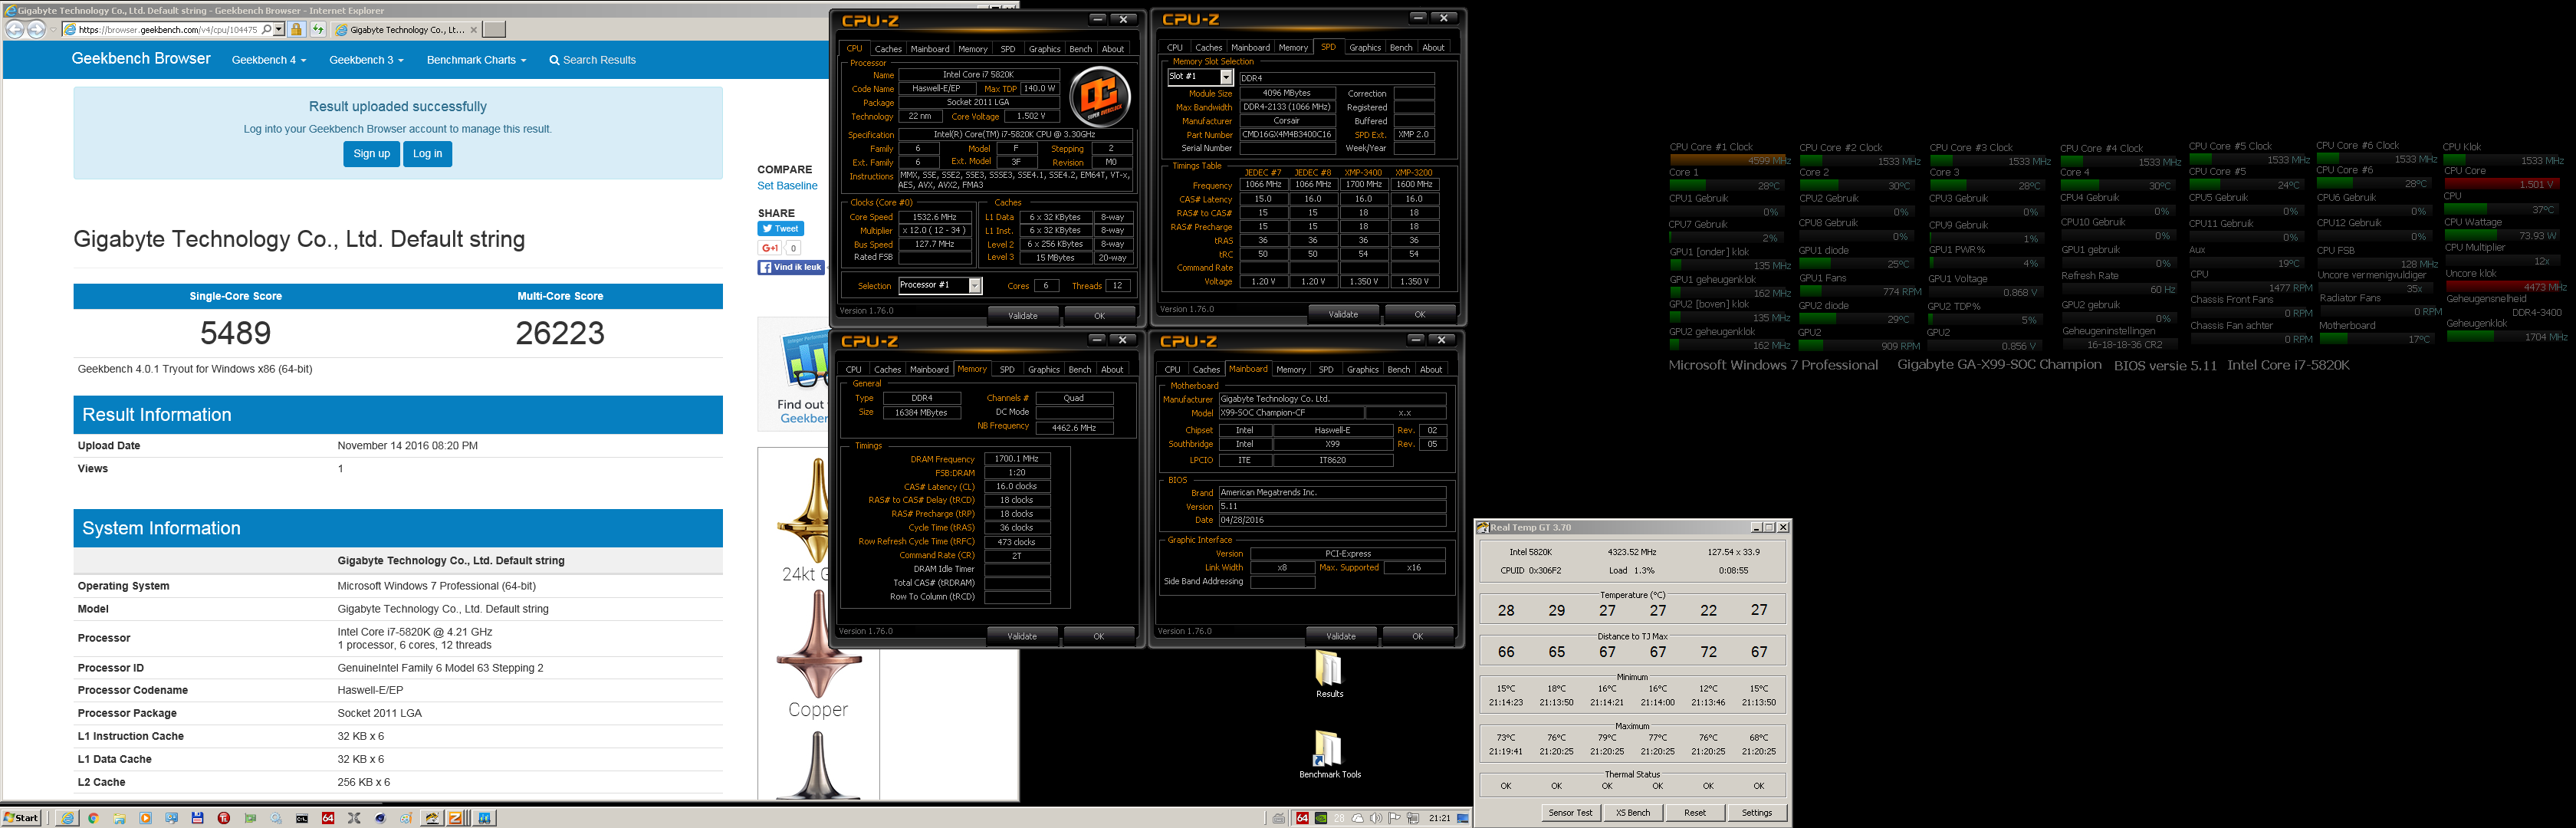This screenshot has height=828, width=2576.
Task: Open the Processor #1 selection dropdown
Action: coord(975,286)
